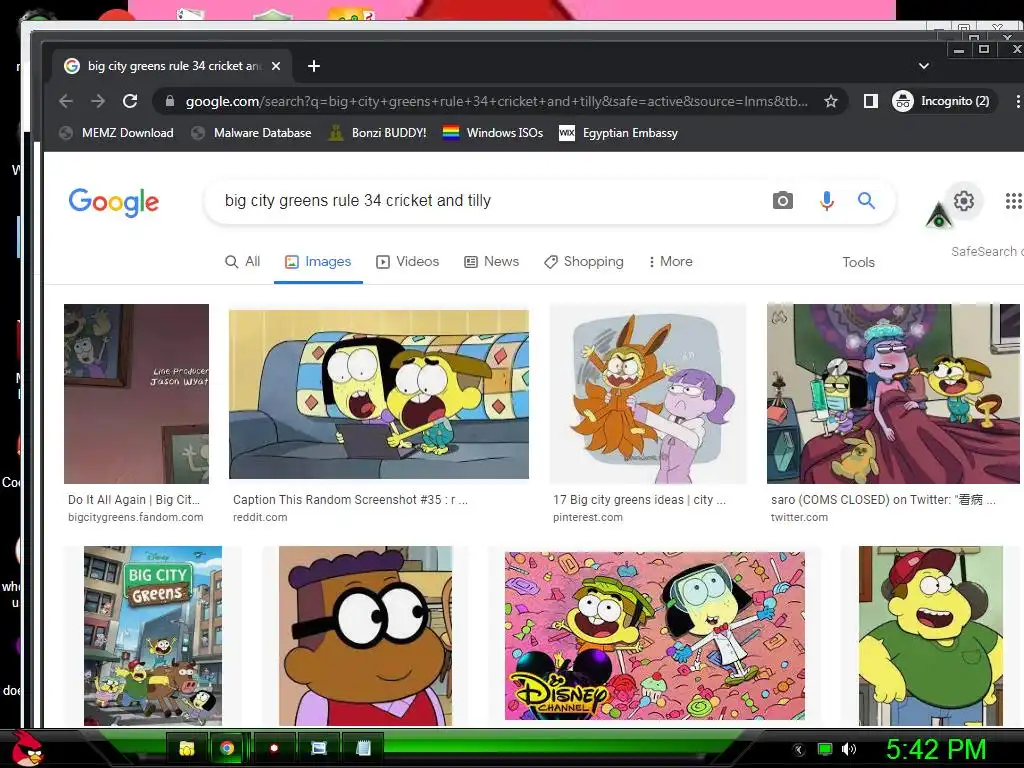Open the Disney Channel candy image thumbnail
The image size is (1024, 768).
pyautogui.click(x=654, y=635)
